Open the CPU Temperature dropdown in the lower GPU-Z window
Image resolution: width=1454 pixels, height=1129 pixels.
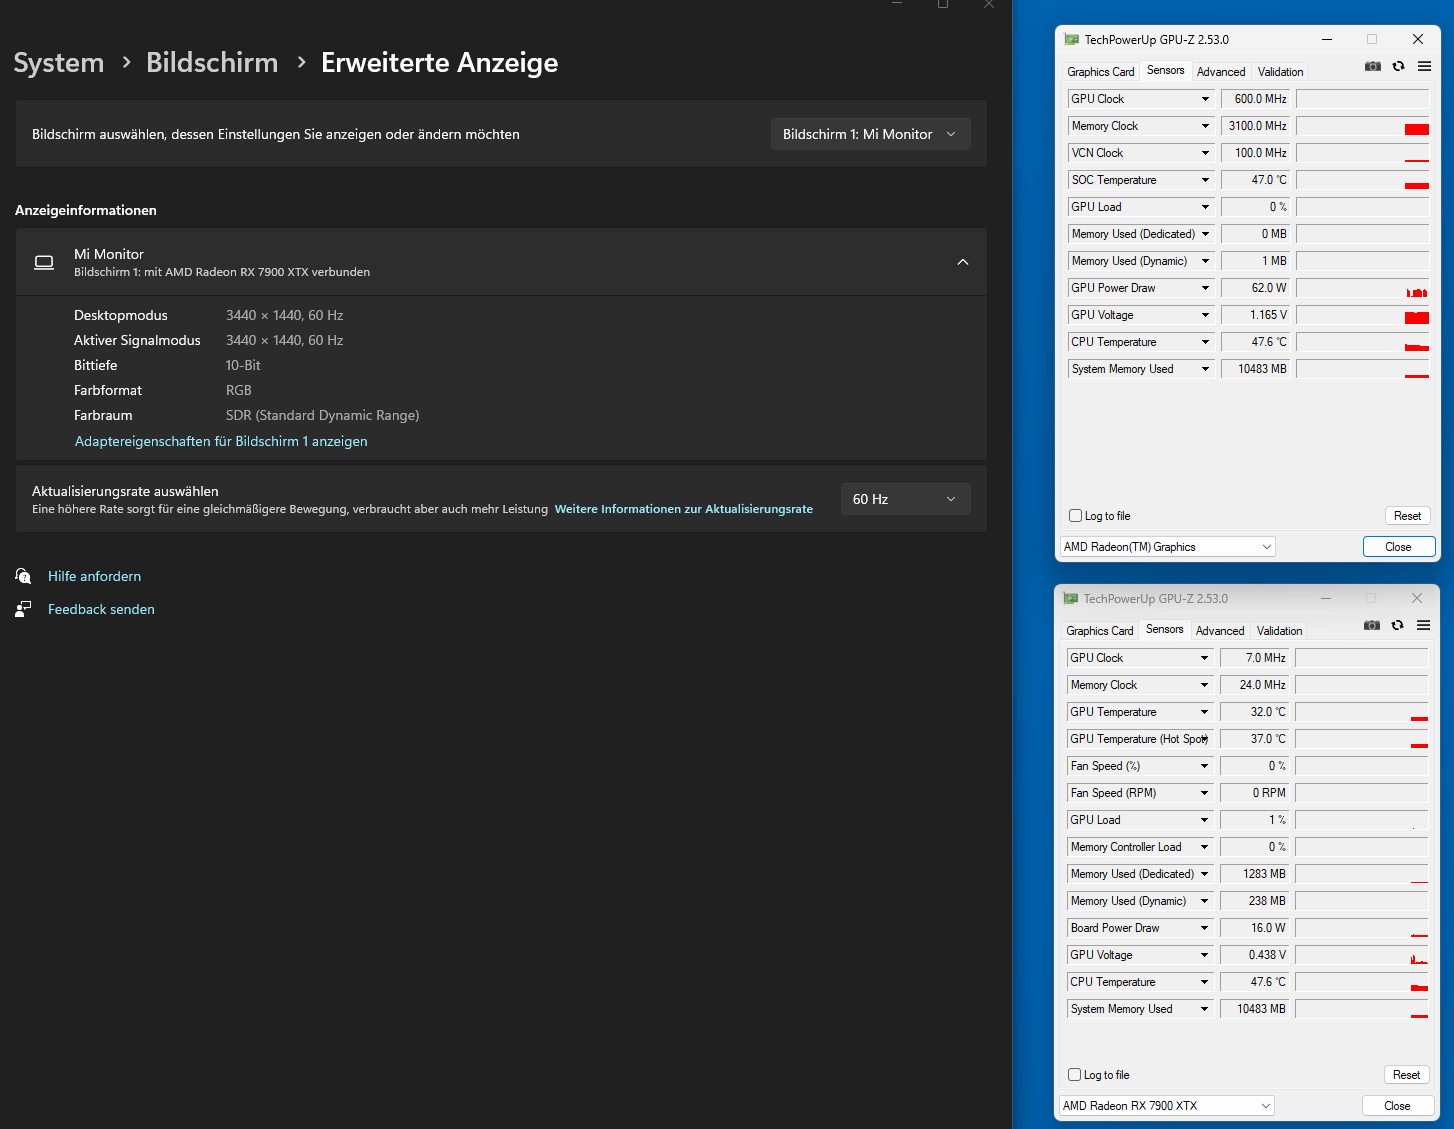1205,982
